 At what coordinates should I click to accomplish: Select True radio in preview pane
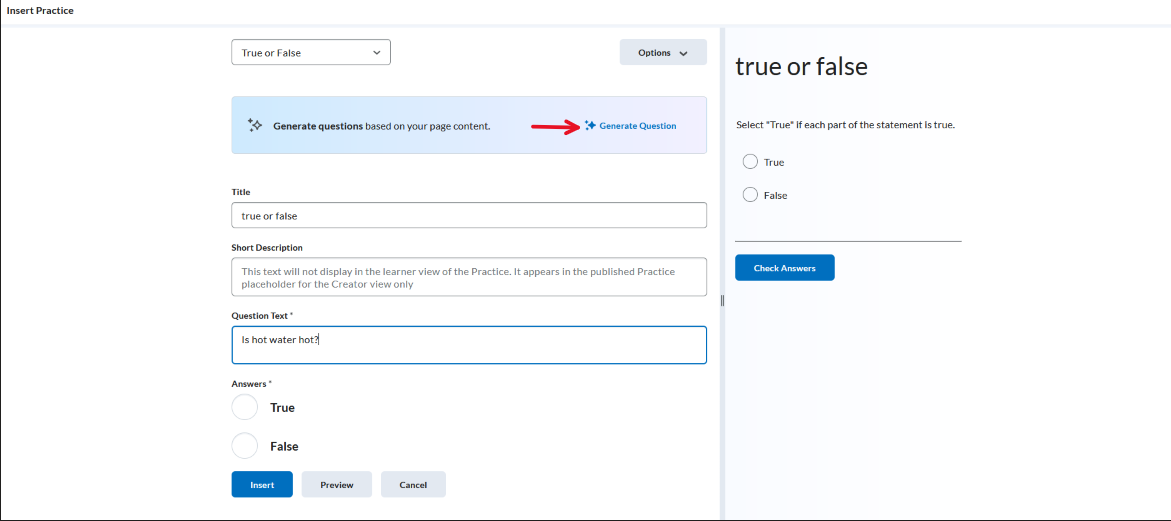click(x=750, y=162)
